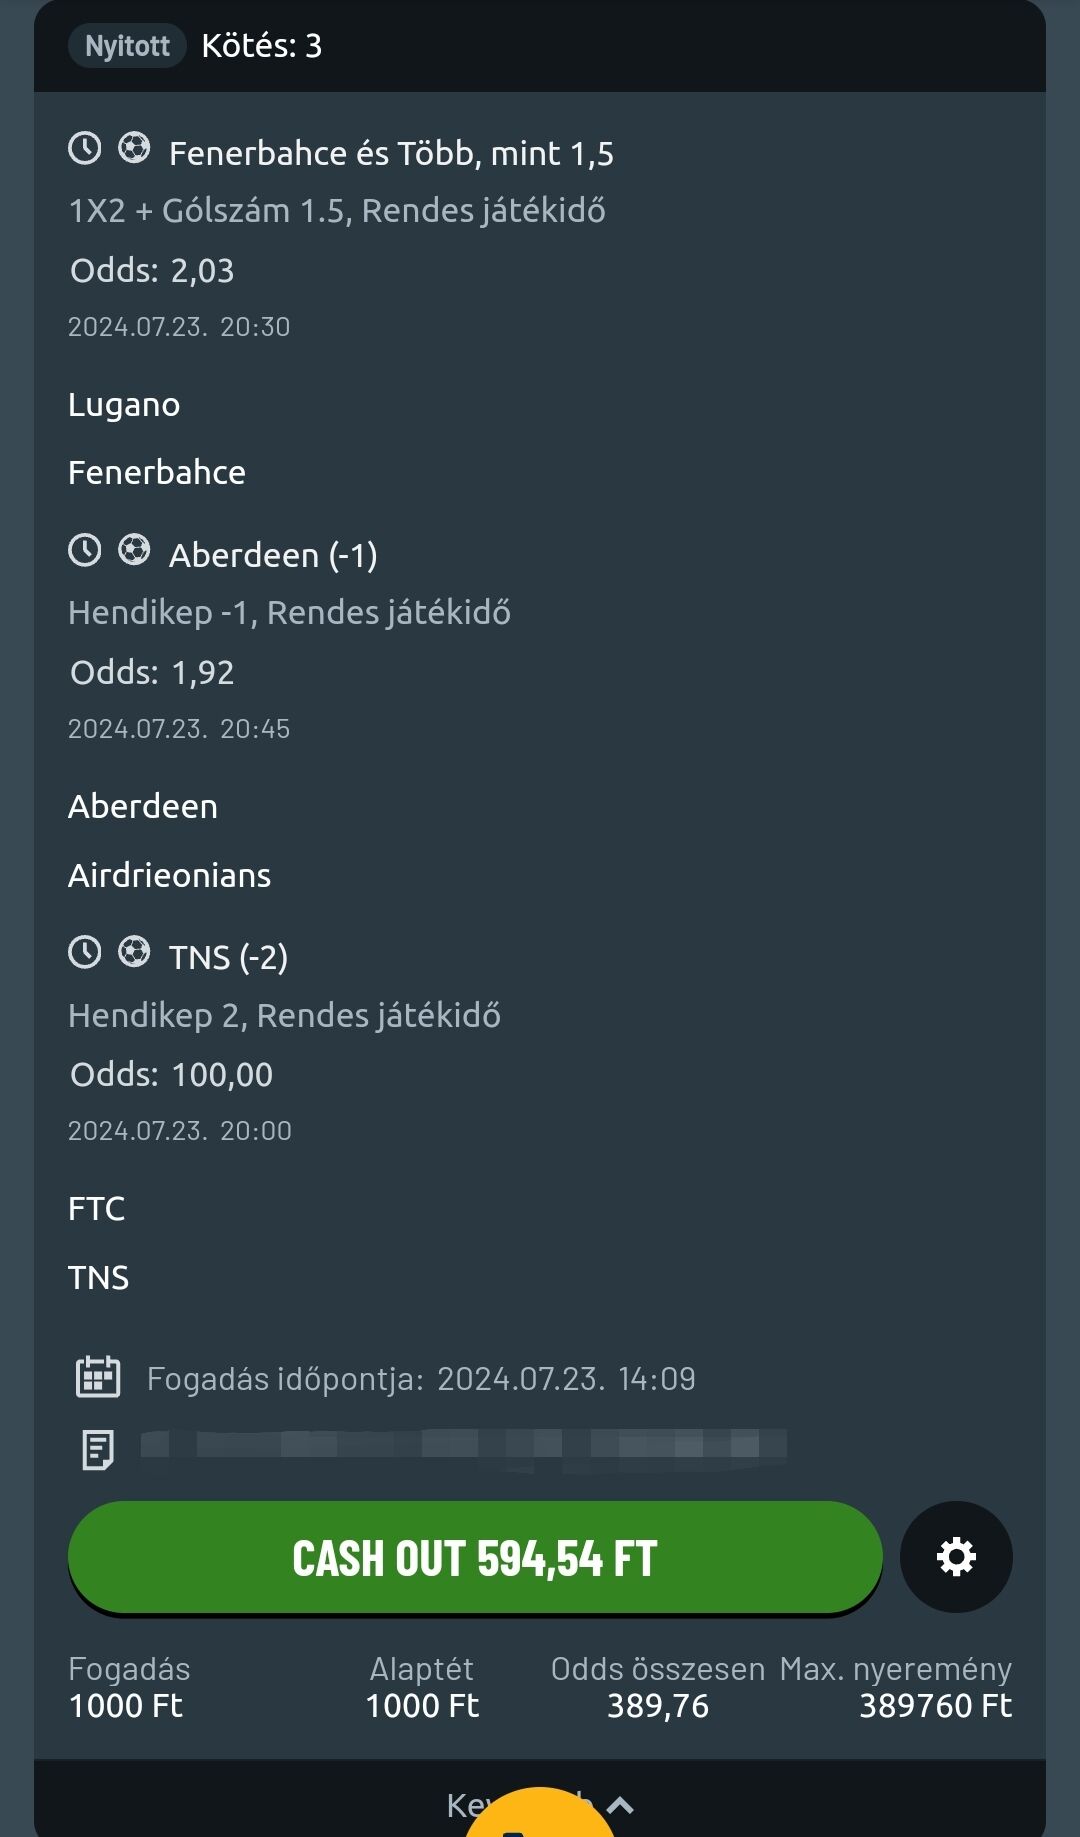Select the Fenerbahce és Több, mint 1,5 selection
This screenshot has height=1837, width=1080.
[391, 154]
